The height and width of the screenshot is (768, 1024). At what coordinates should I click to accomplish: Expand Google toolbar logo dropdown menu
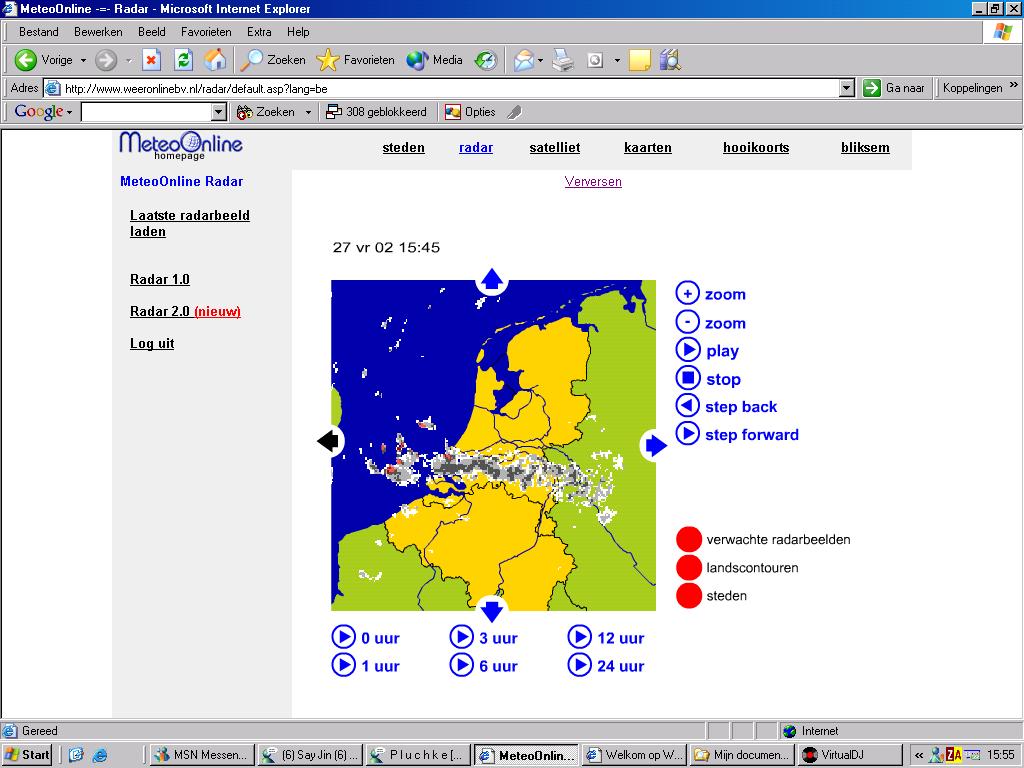(70, 112)
